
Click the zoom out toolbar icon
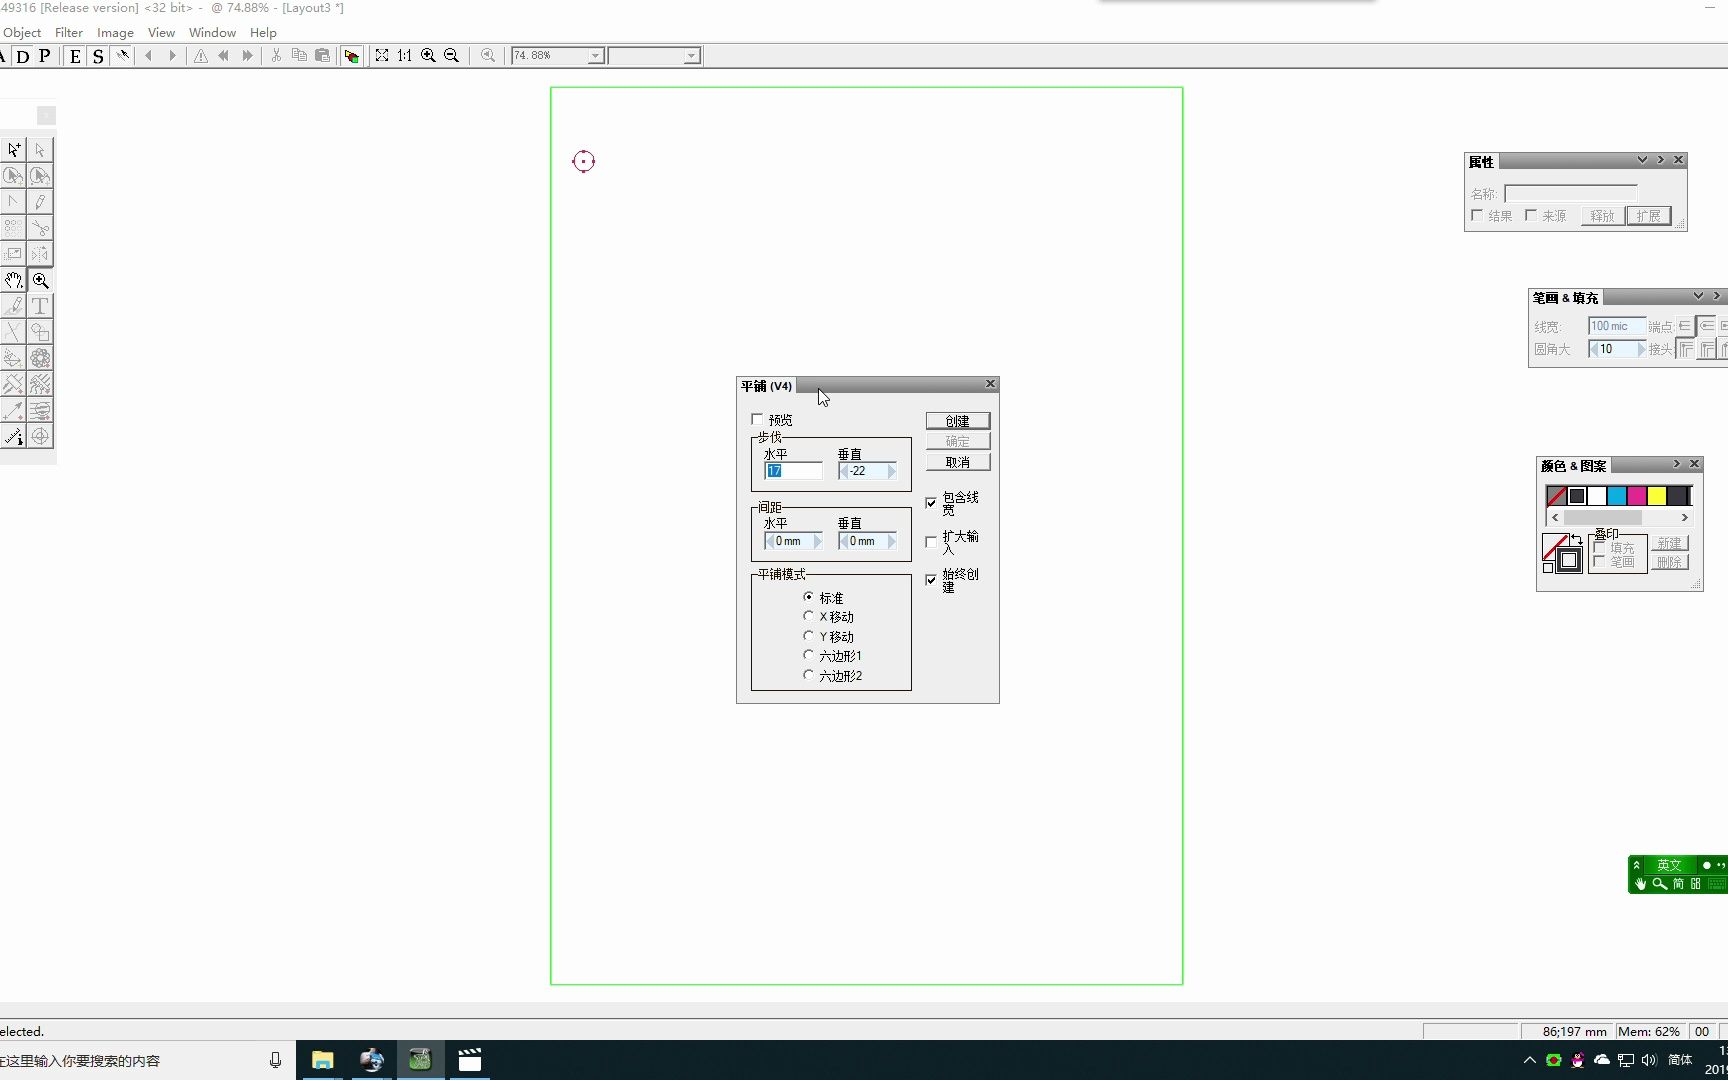click(x=451, y=56)
